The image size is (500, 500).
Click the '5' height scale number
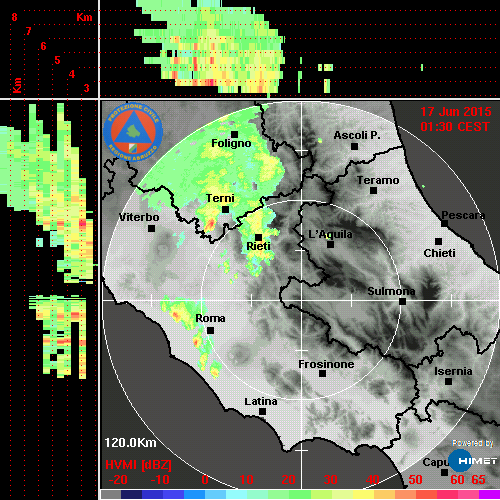(x=57, y=60)
